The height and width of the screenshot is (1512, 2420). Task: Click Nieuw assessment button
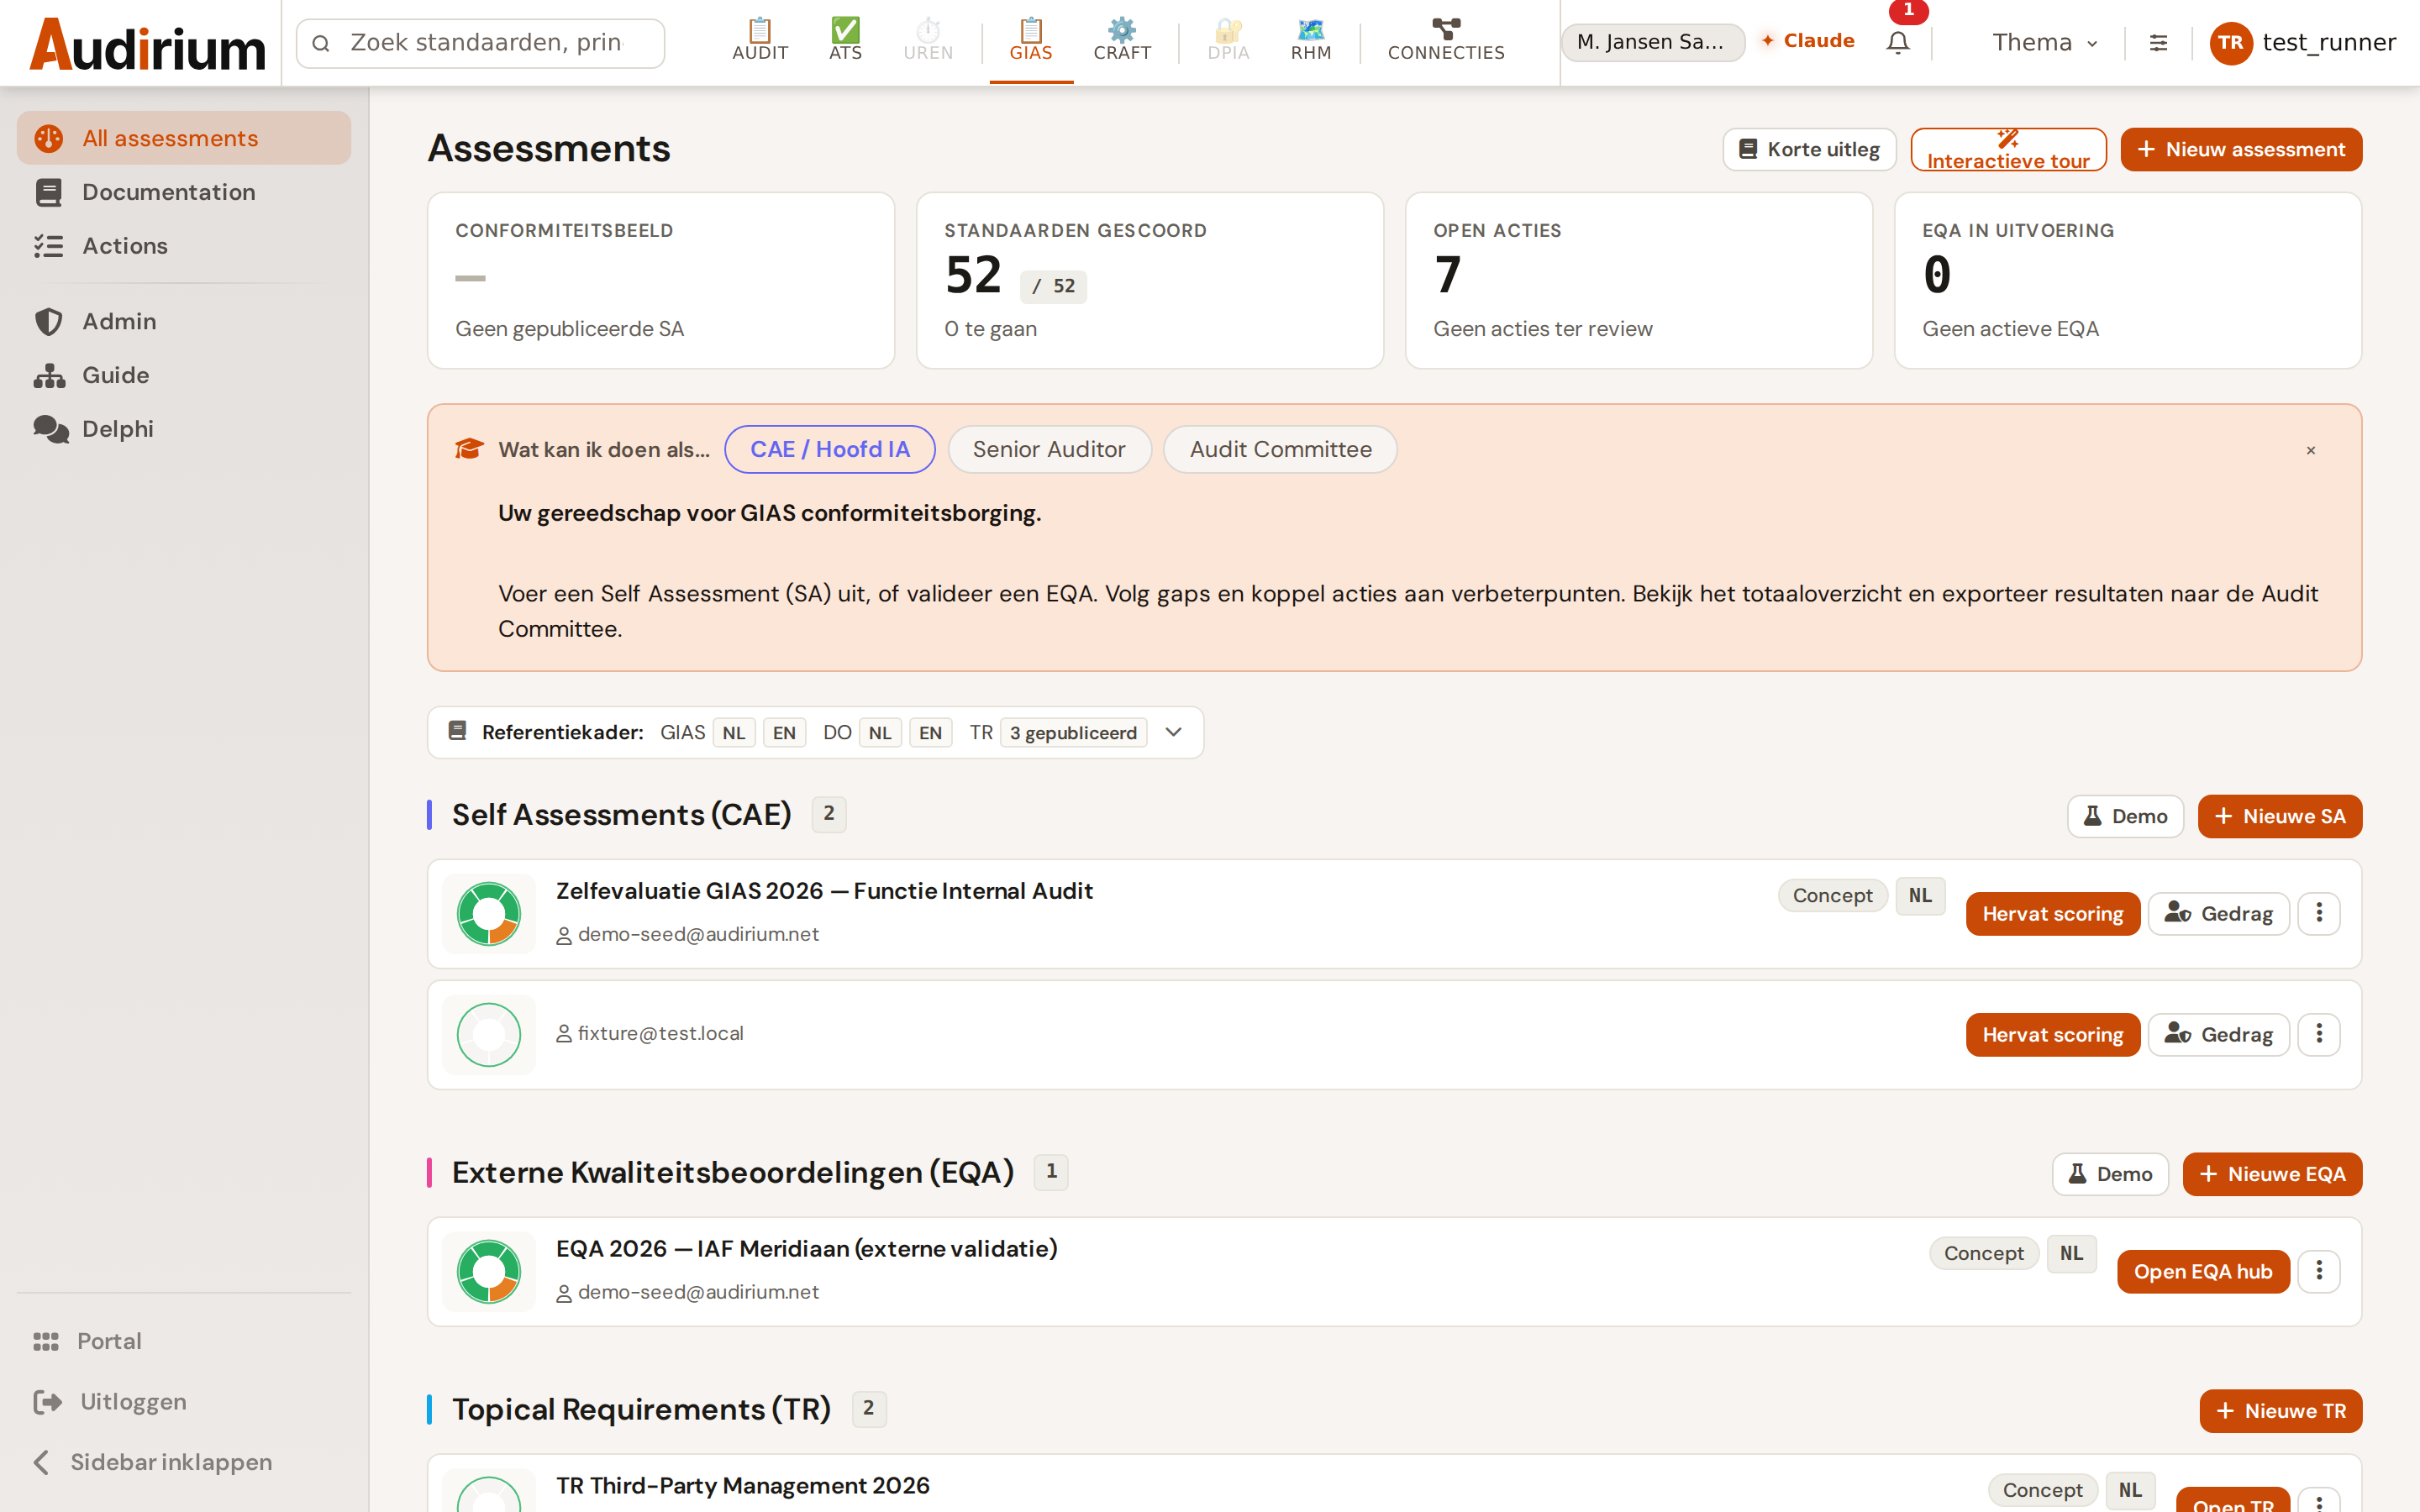[x=2241, y=150]
